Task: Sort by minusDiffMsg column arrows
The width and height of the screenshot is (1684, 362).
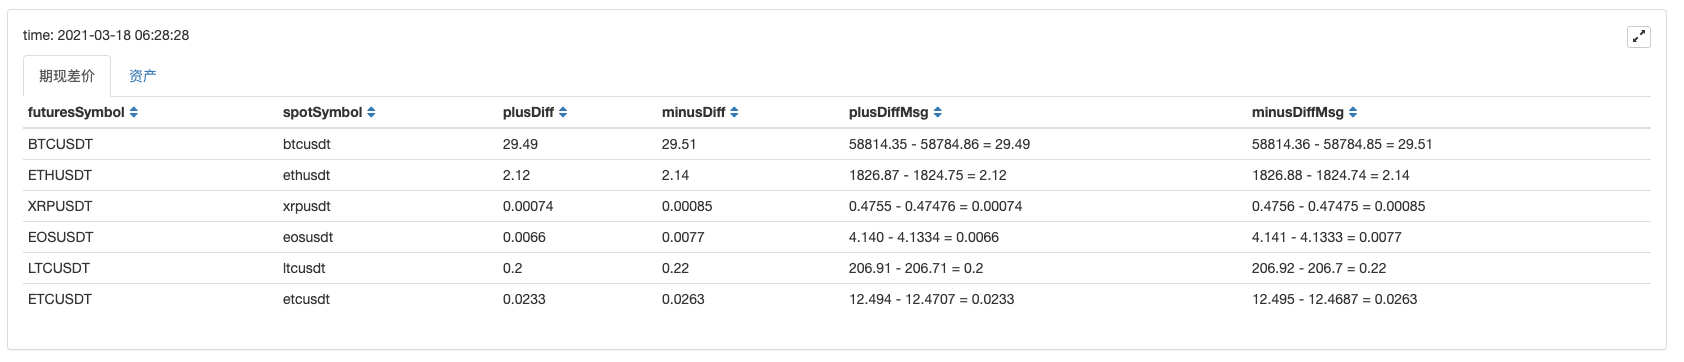Action: point(1353,113)
